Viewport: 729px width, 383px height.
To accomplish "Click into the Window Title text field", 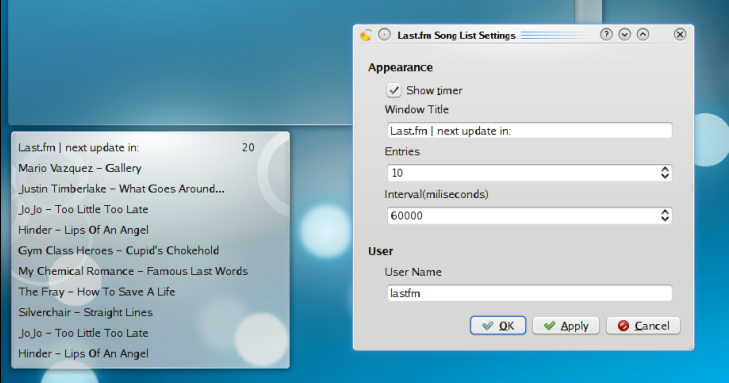I will 530,131.
